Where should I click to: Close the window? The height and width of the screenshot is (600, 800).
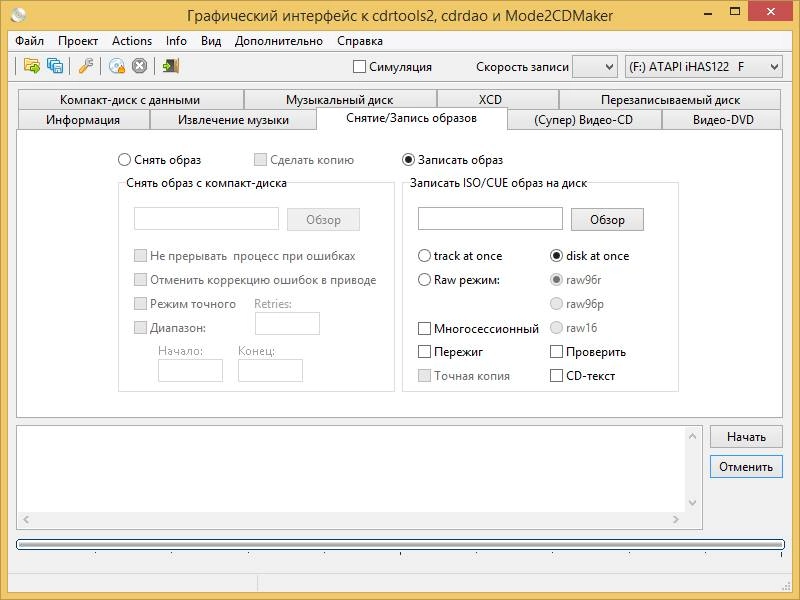771,13
